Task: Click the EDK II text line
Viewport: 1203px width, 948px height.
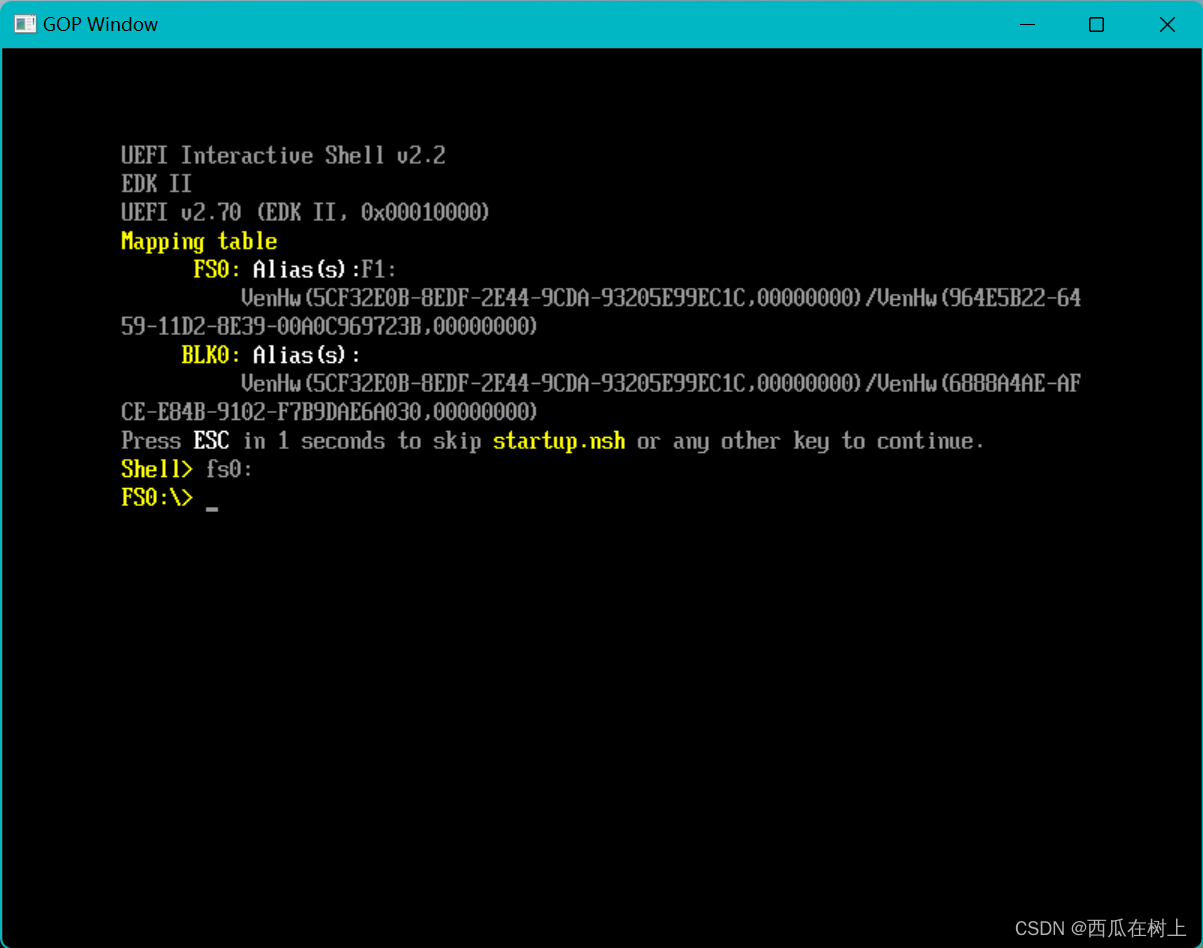Action: tap(156, 183)
